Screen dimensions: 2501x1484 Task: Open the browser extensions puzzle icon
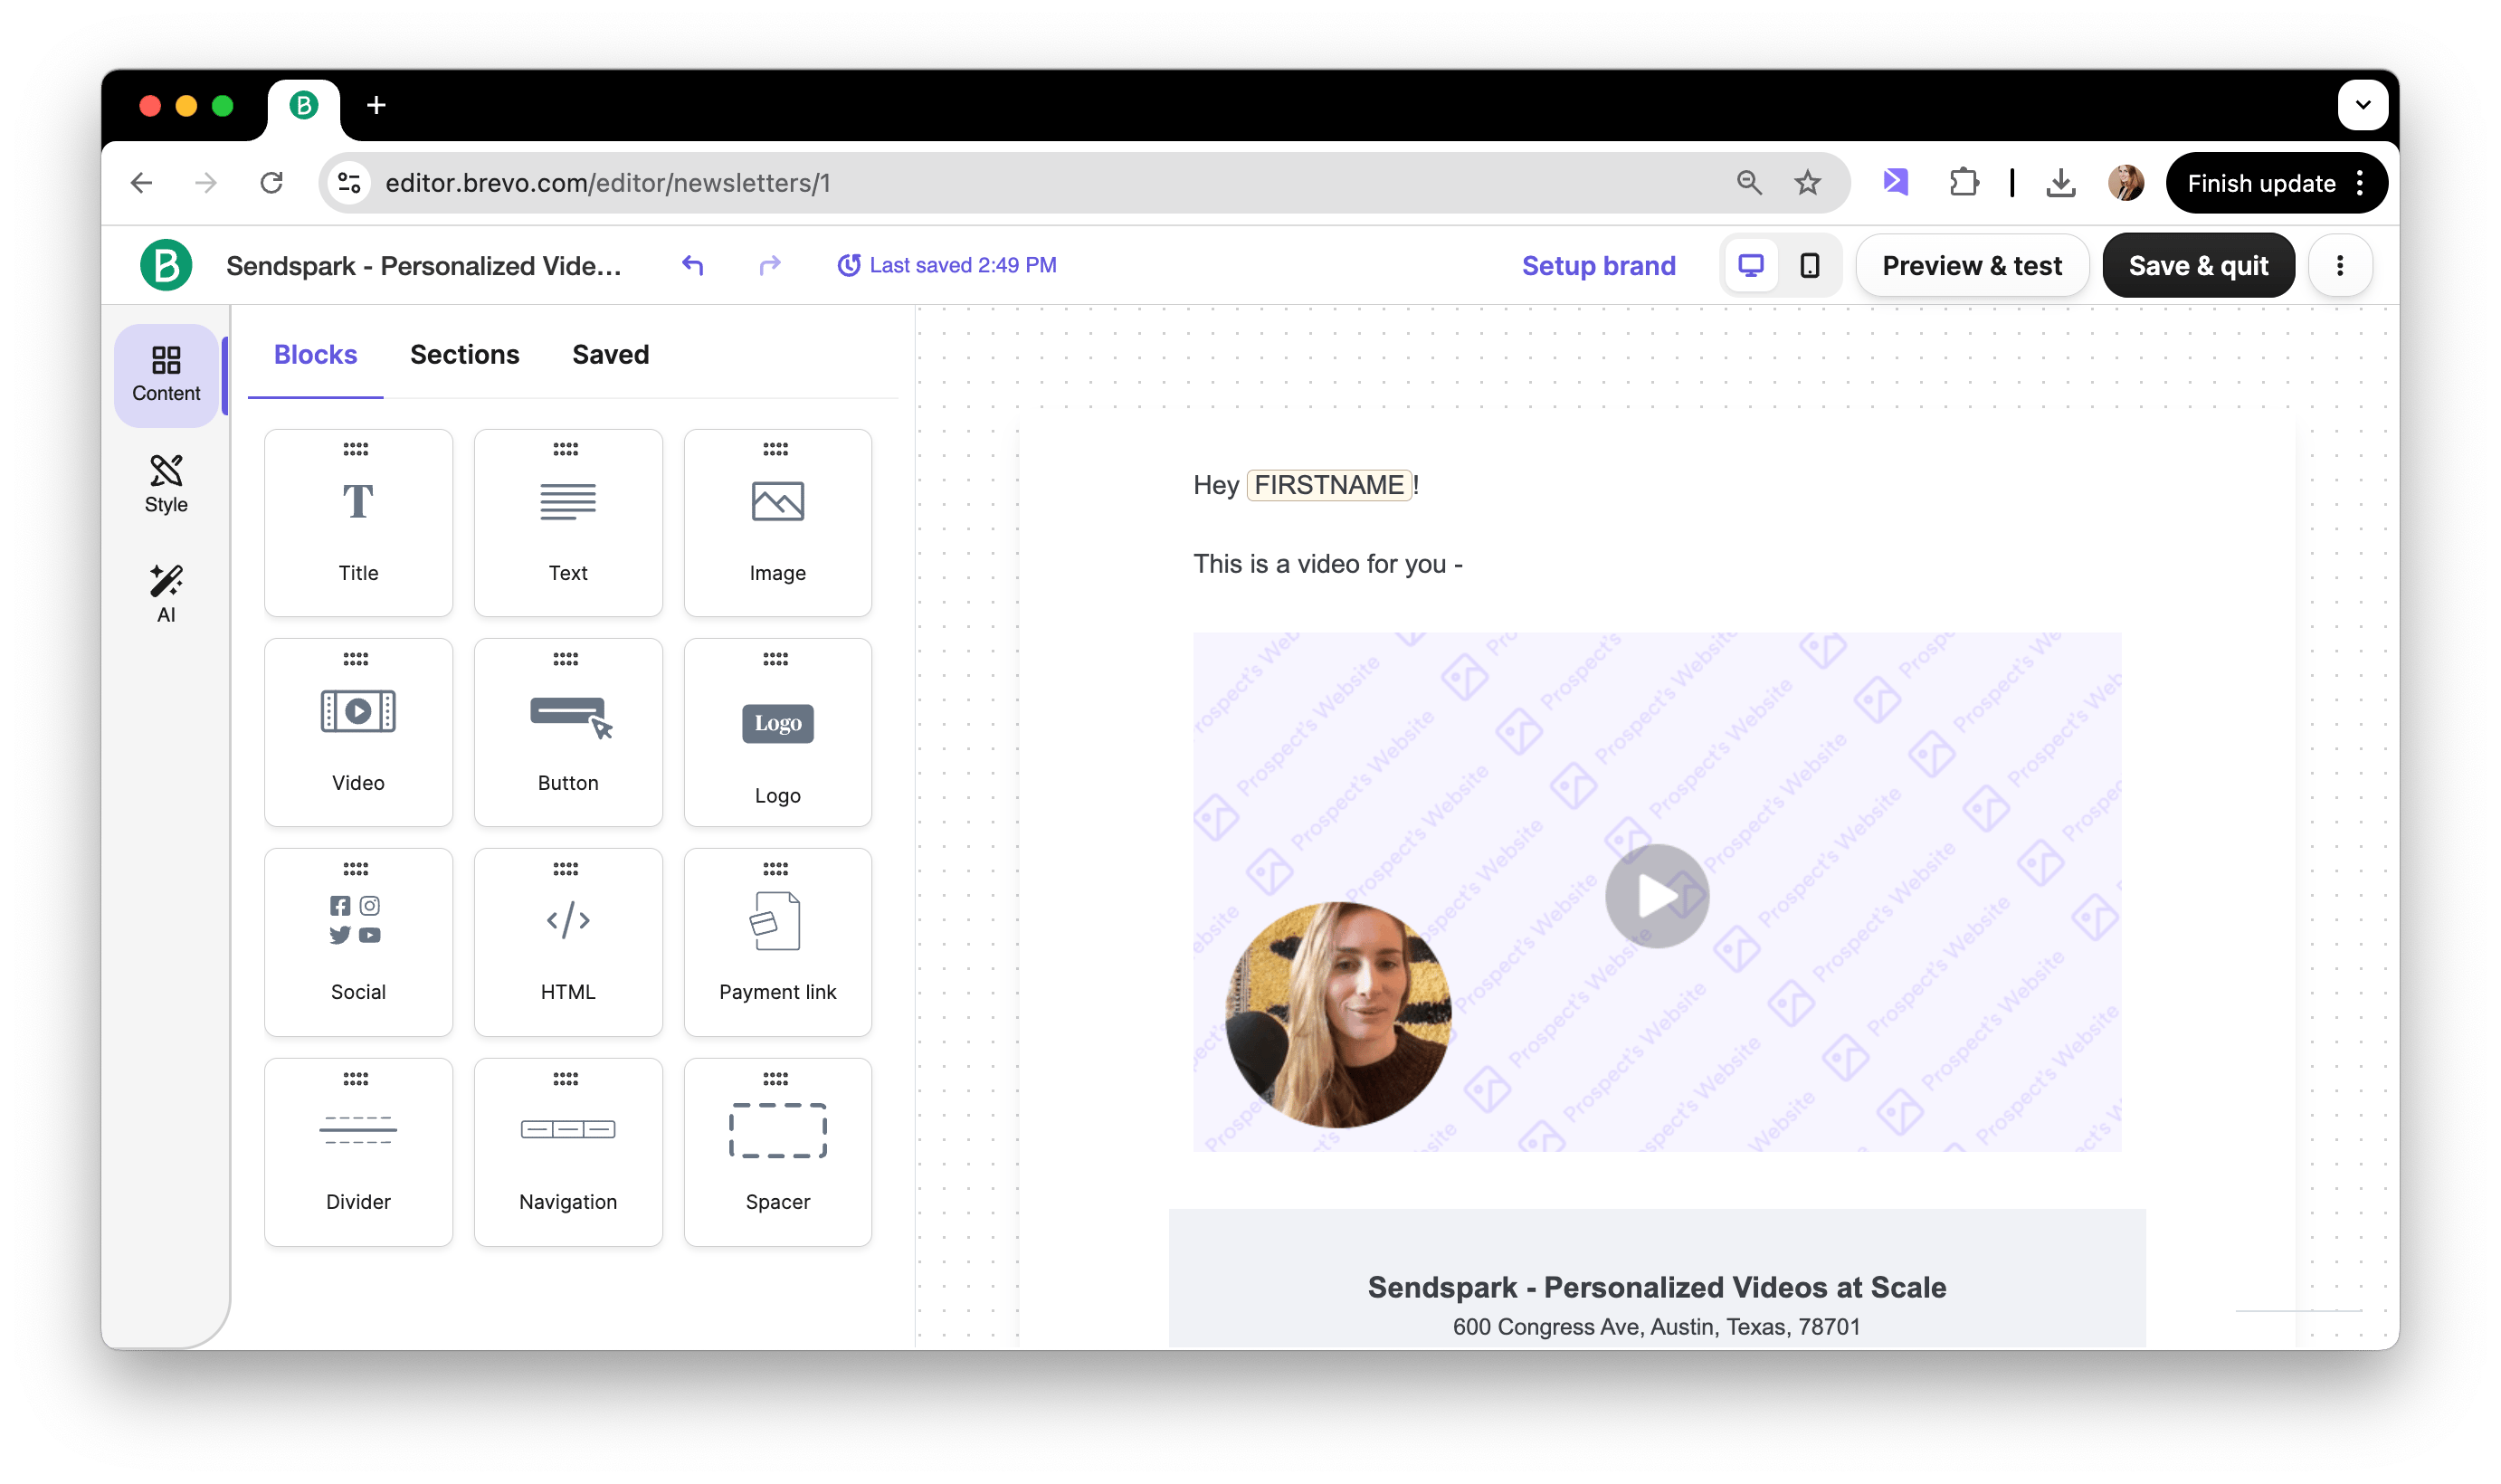tap(1963, 183)
